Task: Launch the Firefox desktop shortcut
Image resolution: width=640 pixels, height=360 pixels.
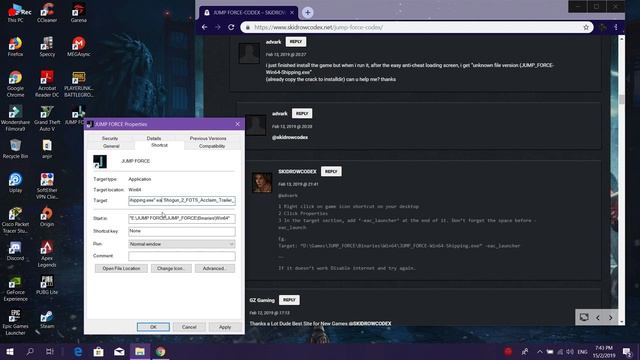Action: pos(16,47)
